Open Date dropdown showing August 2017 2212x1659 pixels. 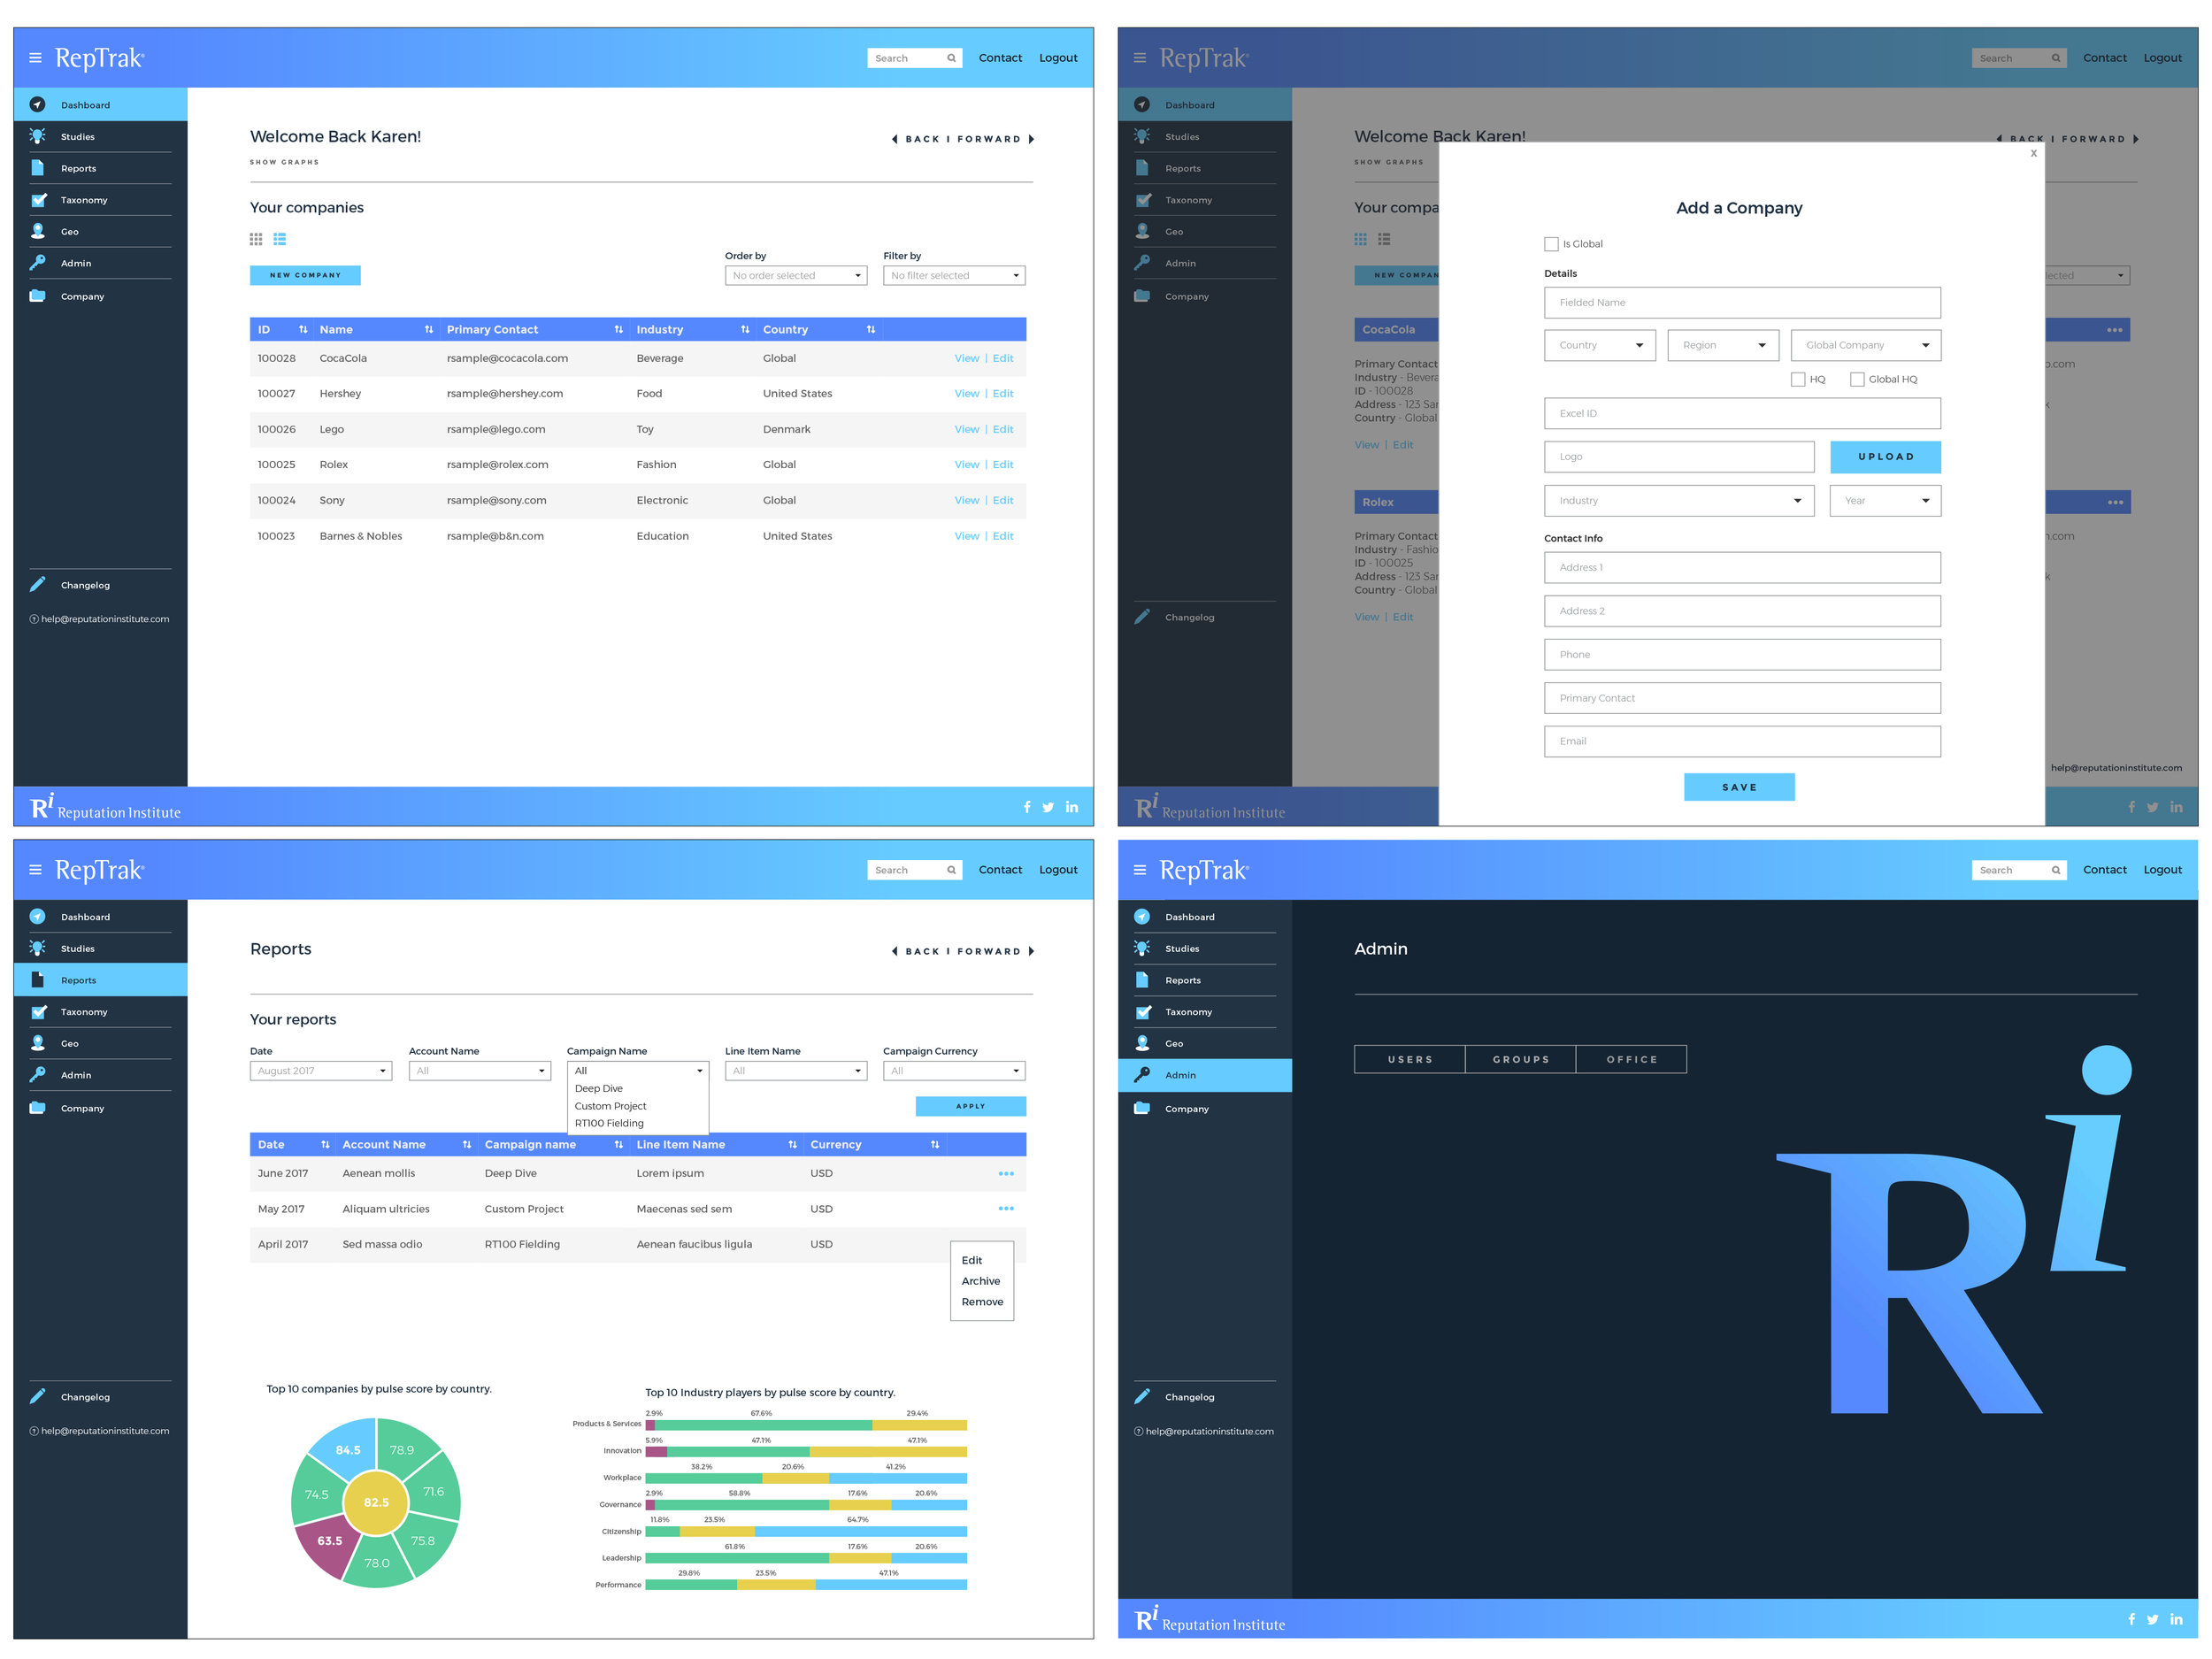pos(321,1071)
